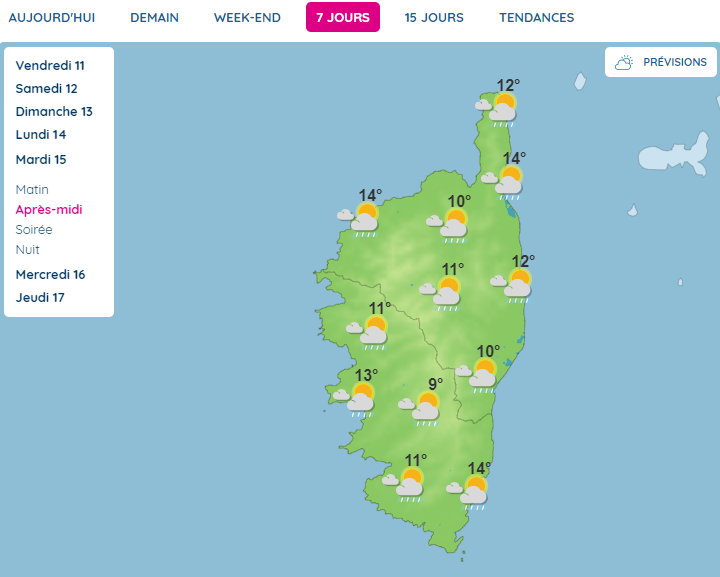
Task: Open the AUJOURD'HUI forecast tab
Action: (x=52, y=17)
